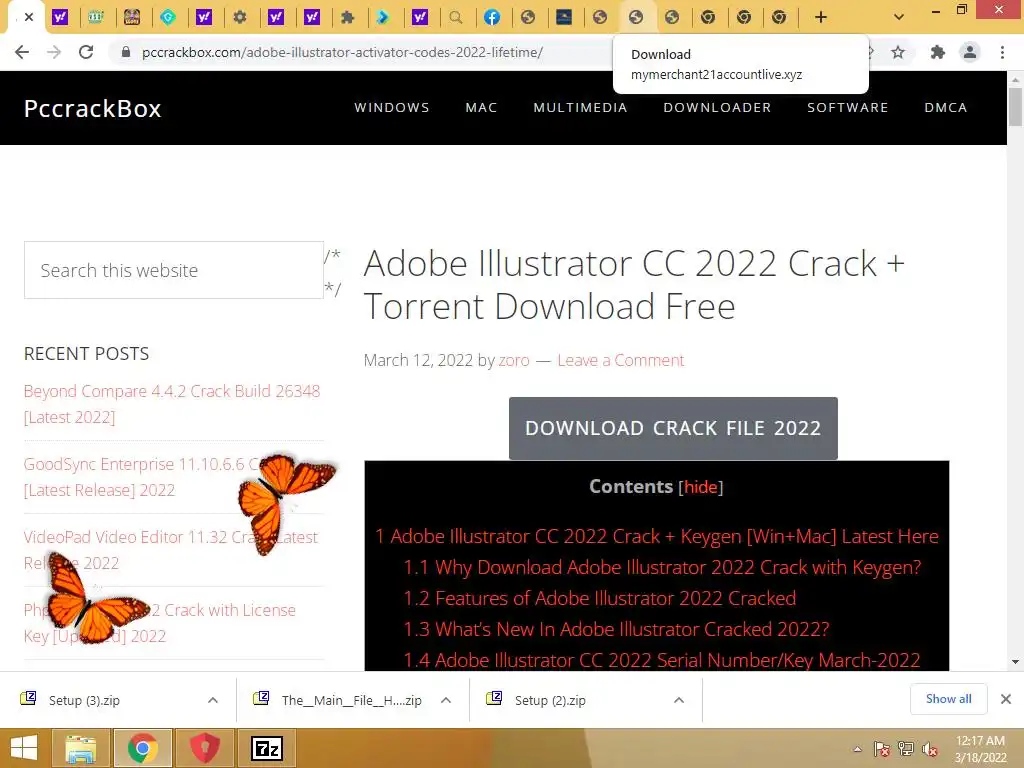Expand options for Setup (2).zip download
Screen dimensions: 1024x768
click(x=679, y=700)
